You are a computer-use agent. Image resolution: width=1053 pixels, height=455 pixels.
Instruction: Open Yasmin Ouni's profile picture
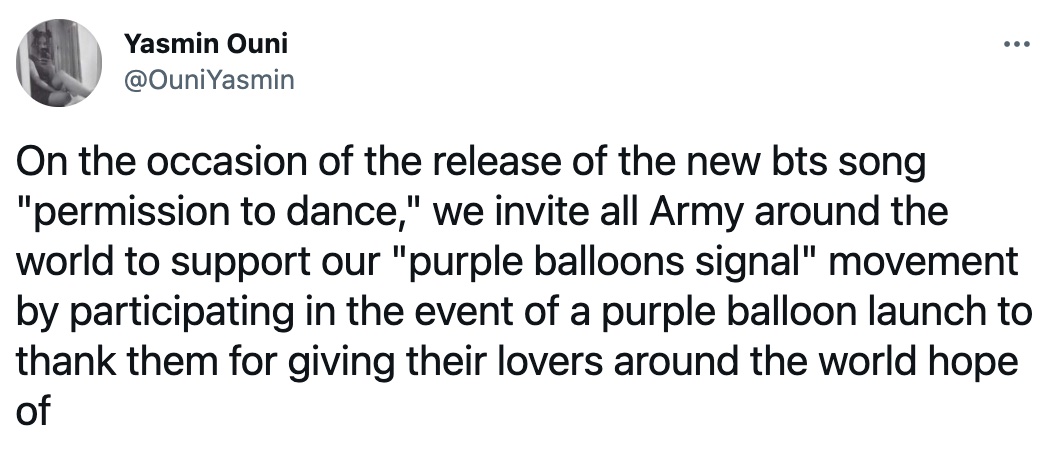click(x=59, y=62)
